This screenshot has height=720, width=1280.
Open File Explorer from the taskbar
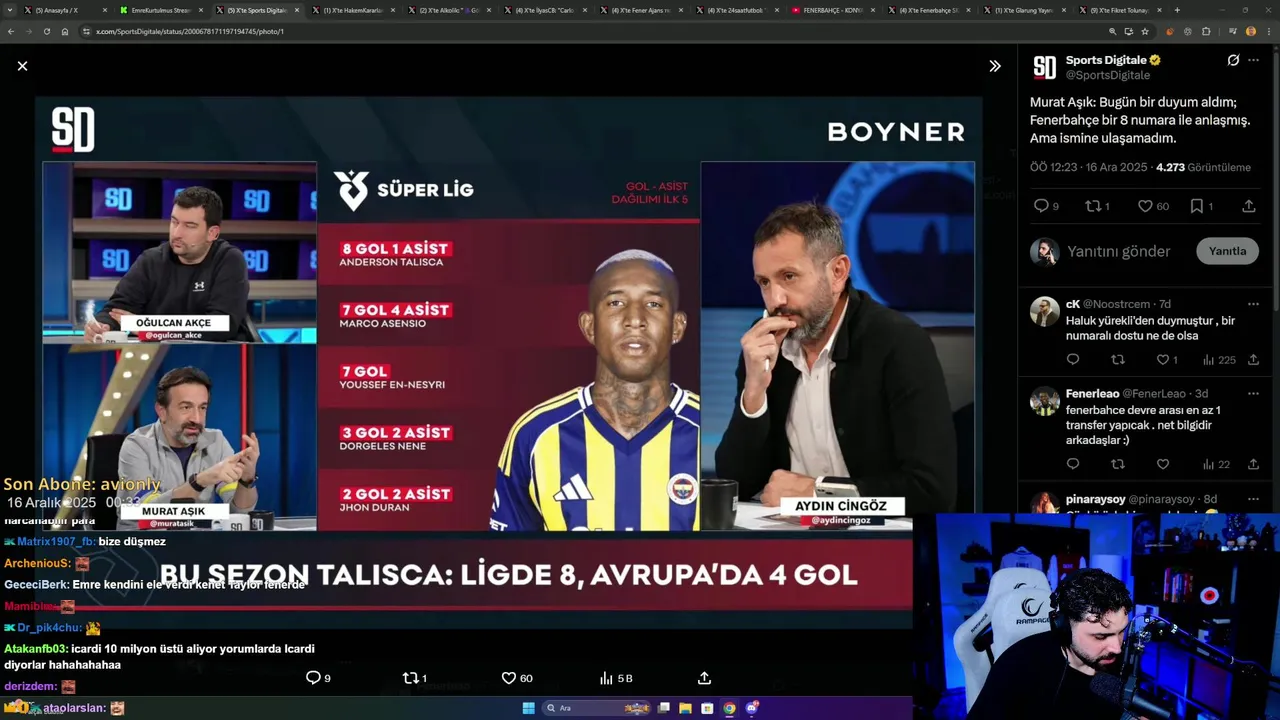coord(685,708)
